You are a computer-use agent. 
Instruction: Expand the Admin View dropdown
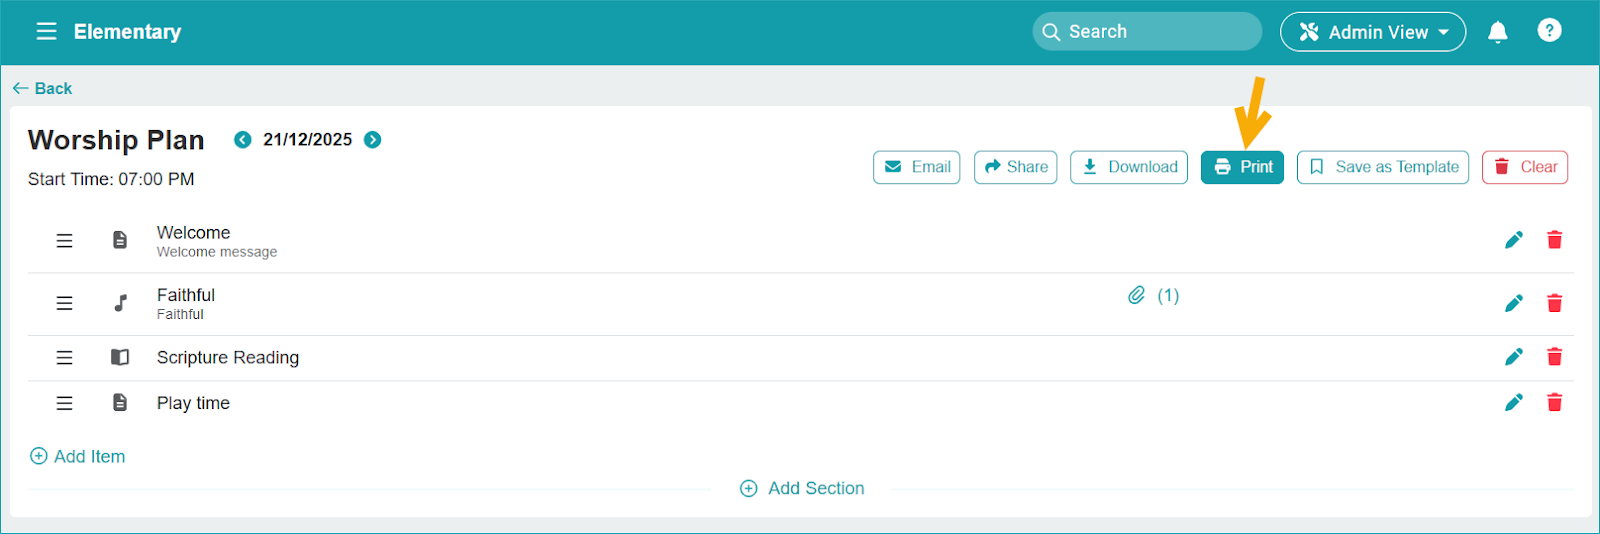pos(1372,32)
